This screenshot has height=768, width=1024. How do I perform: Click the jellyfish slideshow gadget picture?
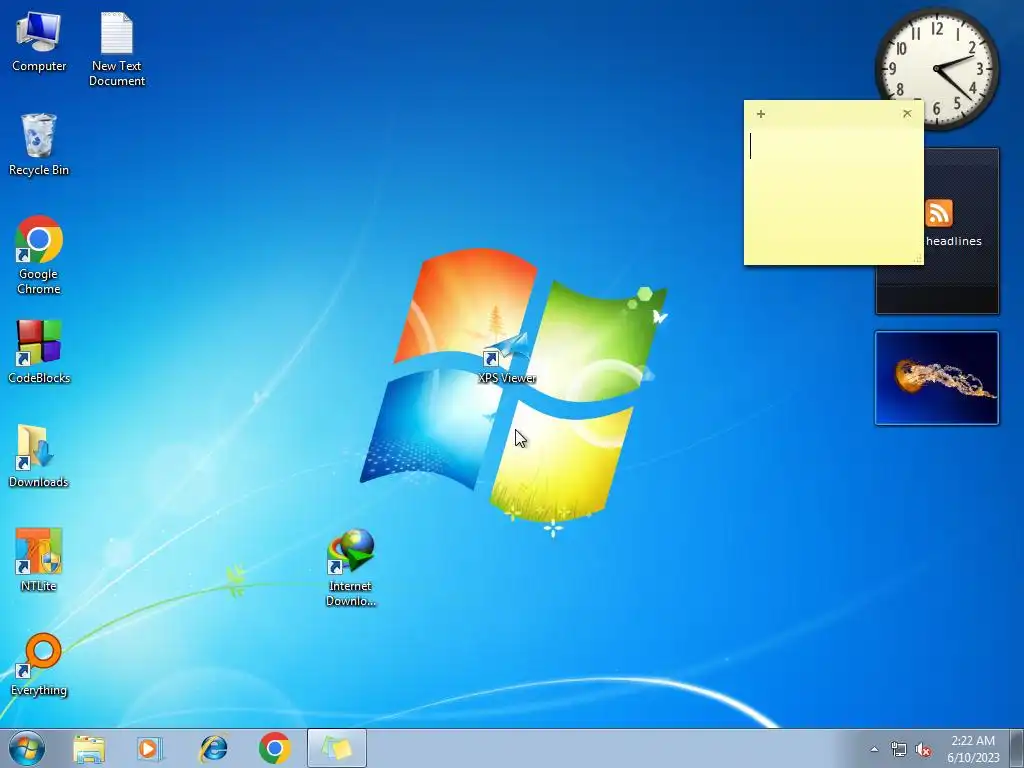pyautogui.click(x=936, y=378)
